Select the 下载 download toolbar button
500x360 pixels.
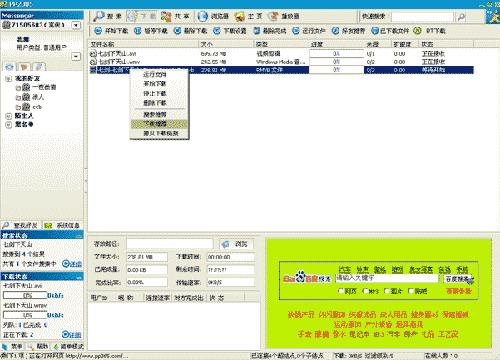pyautogui.click(x=142, y=16)
